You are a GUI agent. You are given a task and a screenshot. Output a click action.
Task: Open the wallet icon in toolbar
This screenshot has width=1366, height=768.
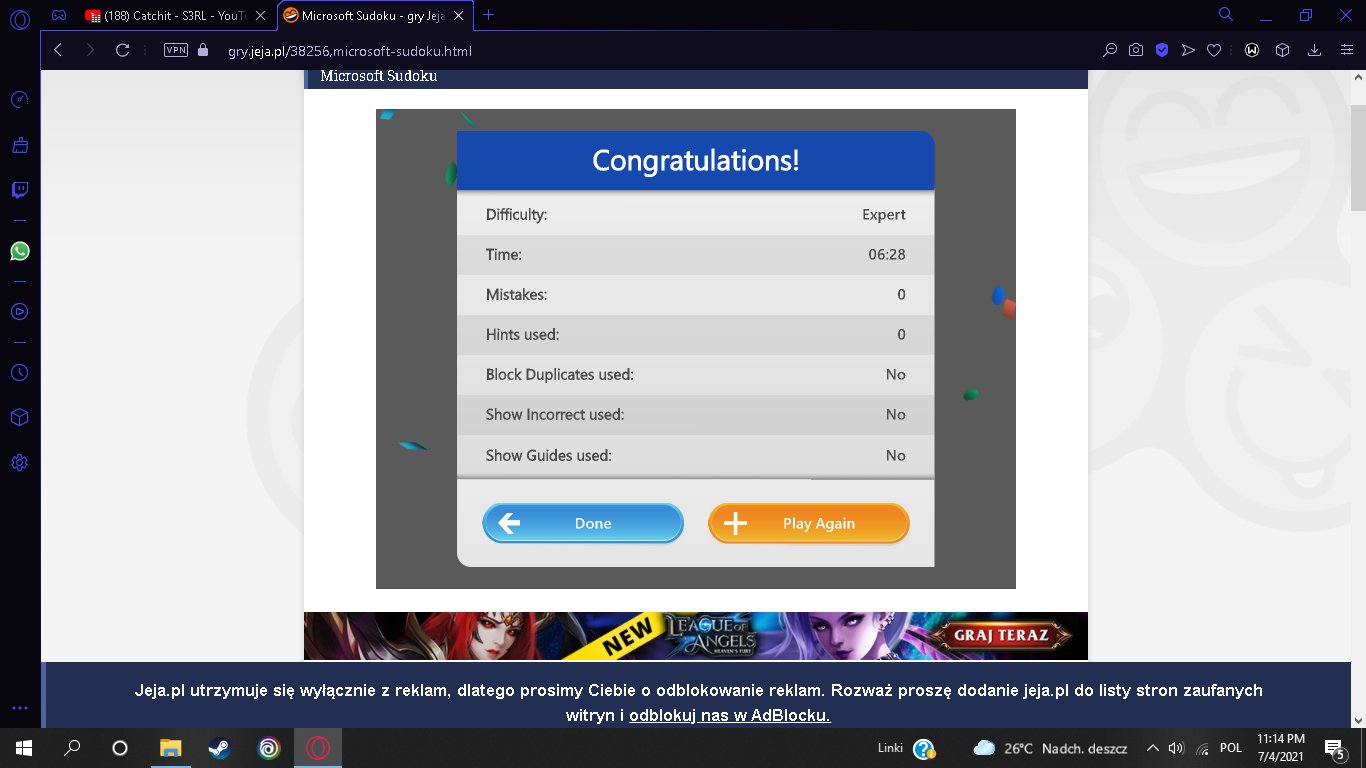pyautogui.click(x=1251, y=50)
